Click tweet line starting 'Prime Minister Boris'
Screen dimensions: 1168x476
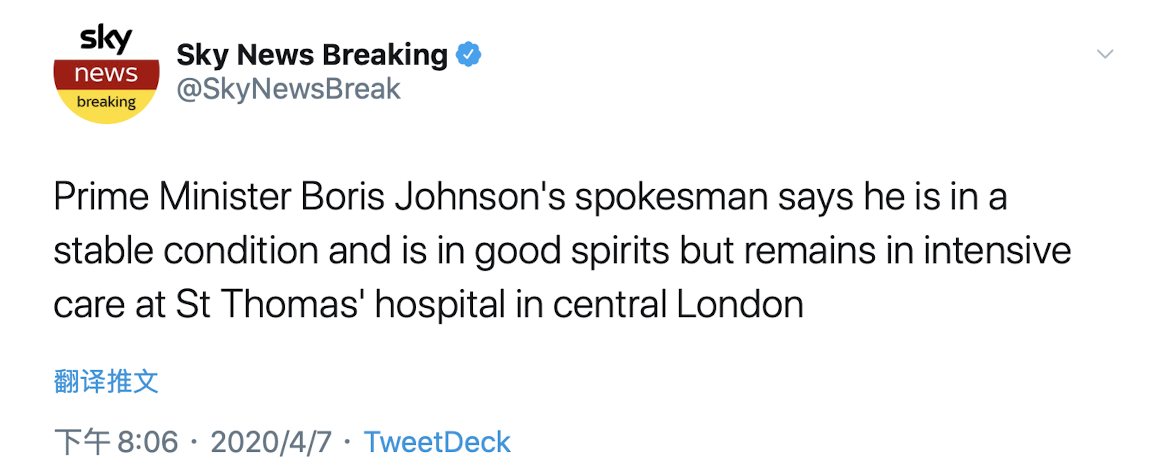tap(530, 197)
